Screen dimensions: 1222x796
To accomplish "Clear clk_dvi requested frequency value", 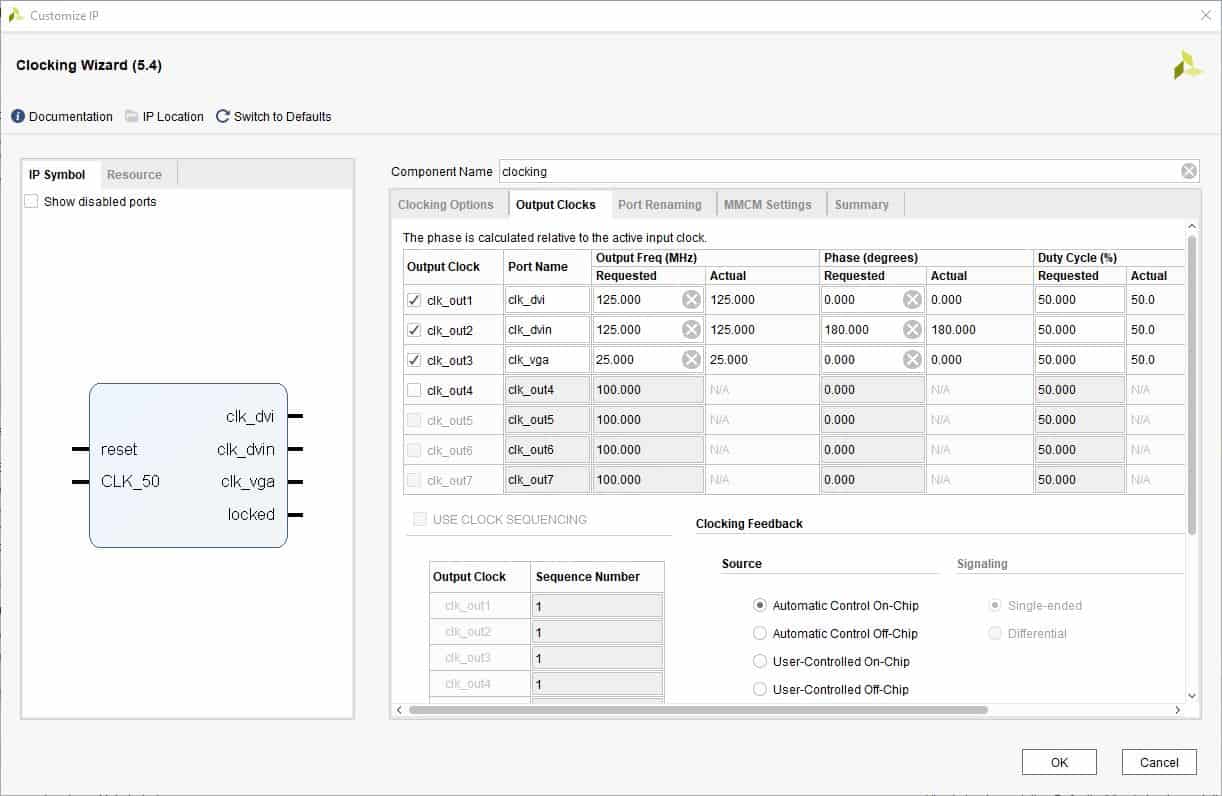I will [x=691, y=300].
